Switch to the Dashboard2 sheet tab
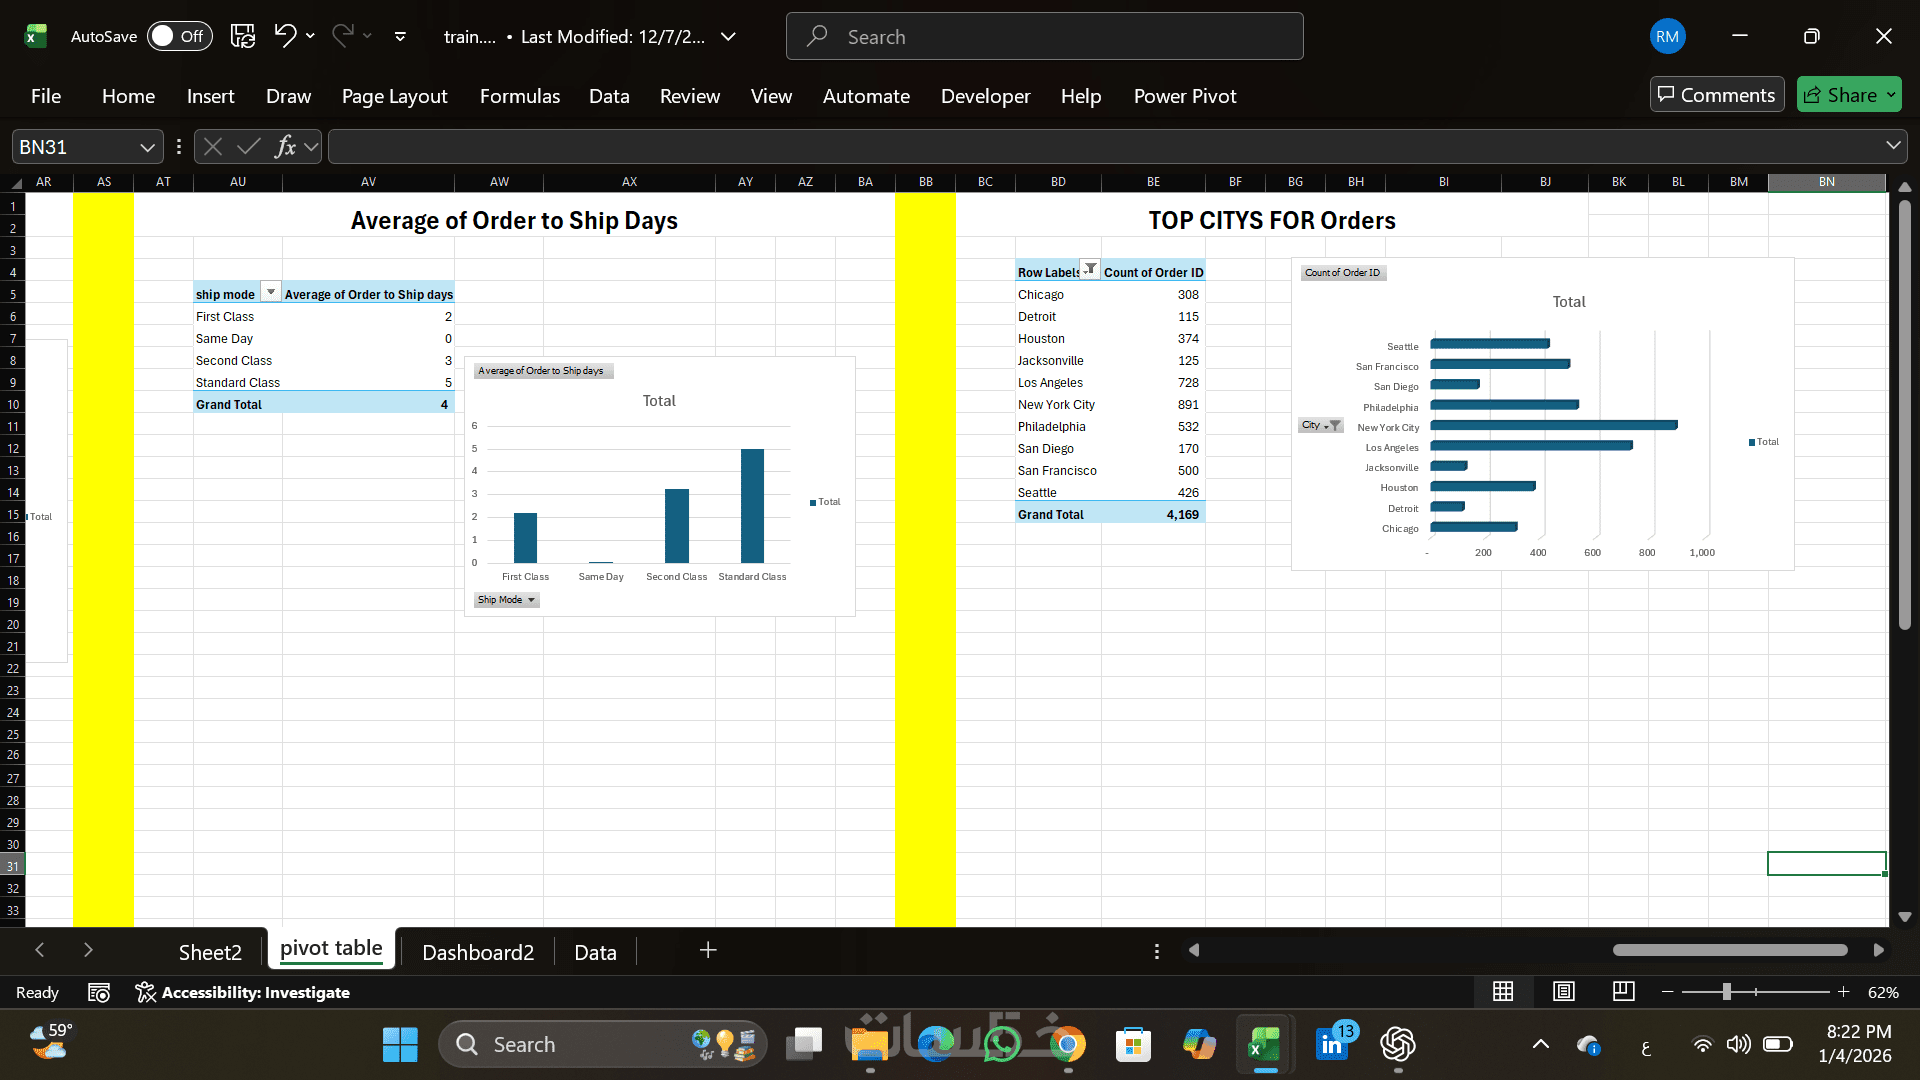The height and width of the screenshot is (1080, 1920). (477, 952)
